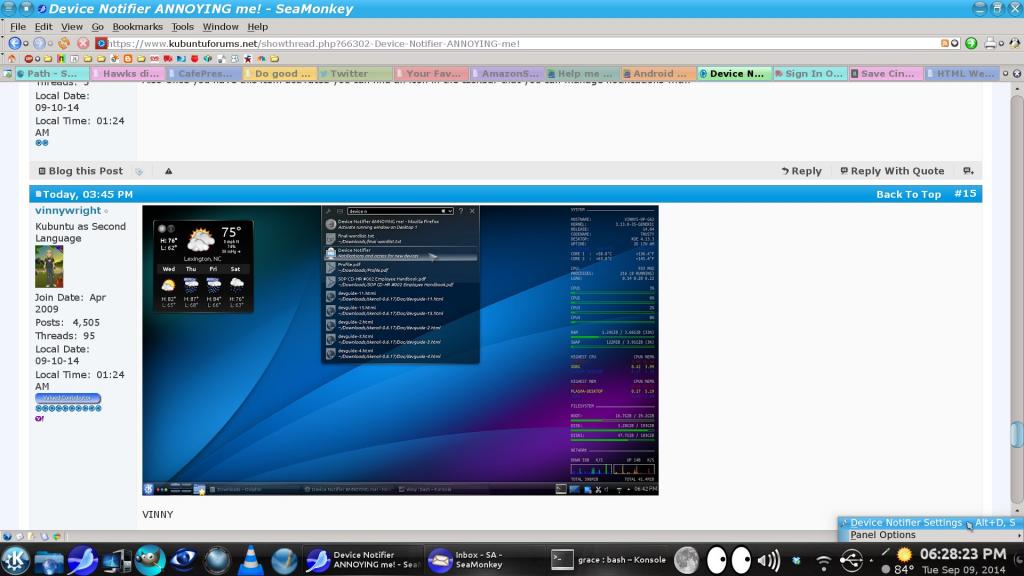Open vinnywright's desktop screenshot image
Viewport: 1024px width, 576px height.
pos(400,350)
